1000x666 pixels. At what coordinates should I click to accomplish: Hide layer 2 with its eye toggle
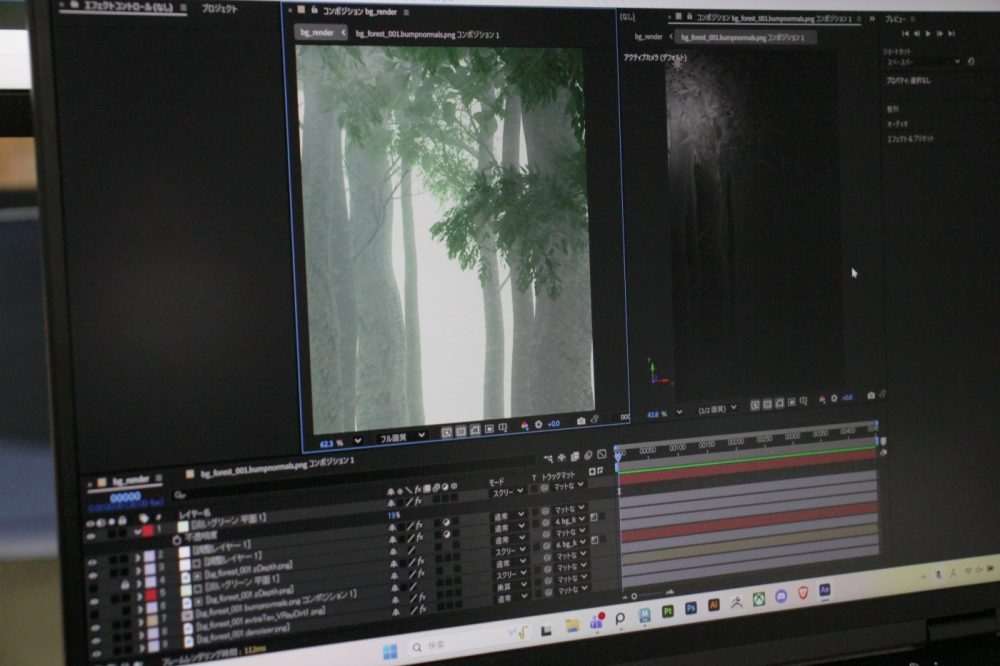click(x=93, y=563)
